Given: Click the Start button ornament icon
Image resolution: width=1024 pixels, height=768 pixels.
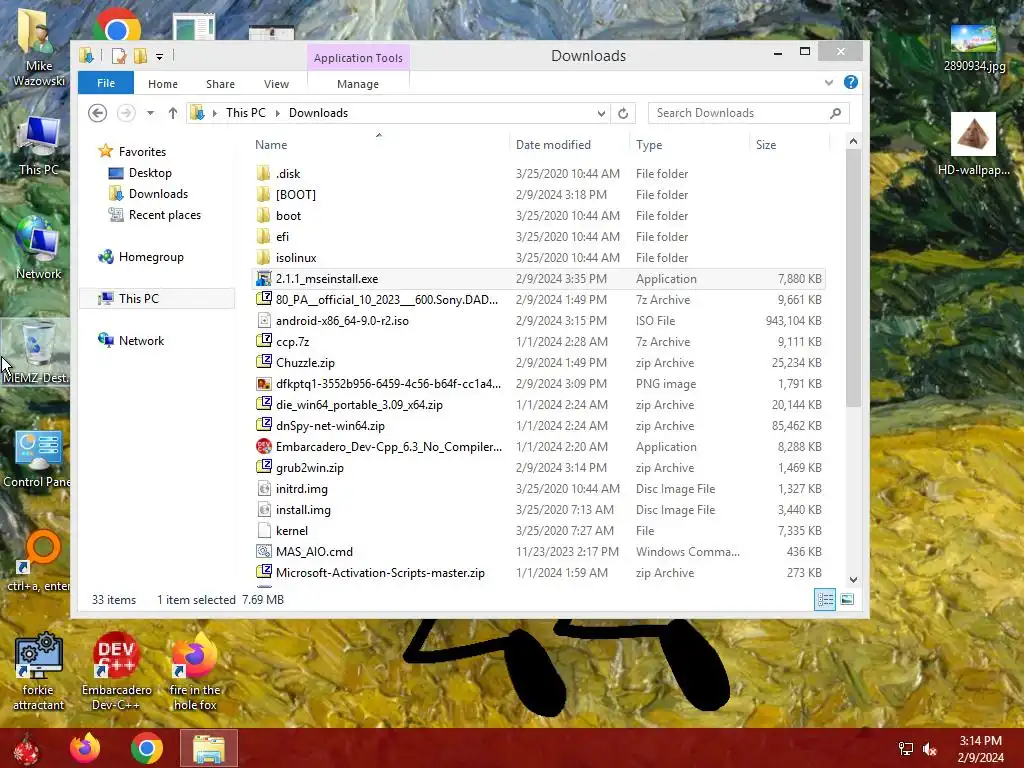Looking at the screenshot, I should (x=26, y=749).
